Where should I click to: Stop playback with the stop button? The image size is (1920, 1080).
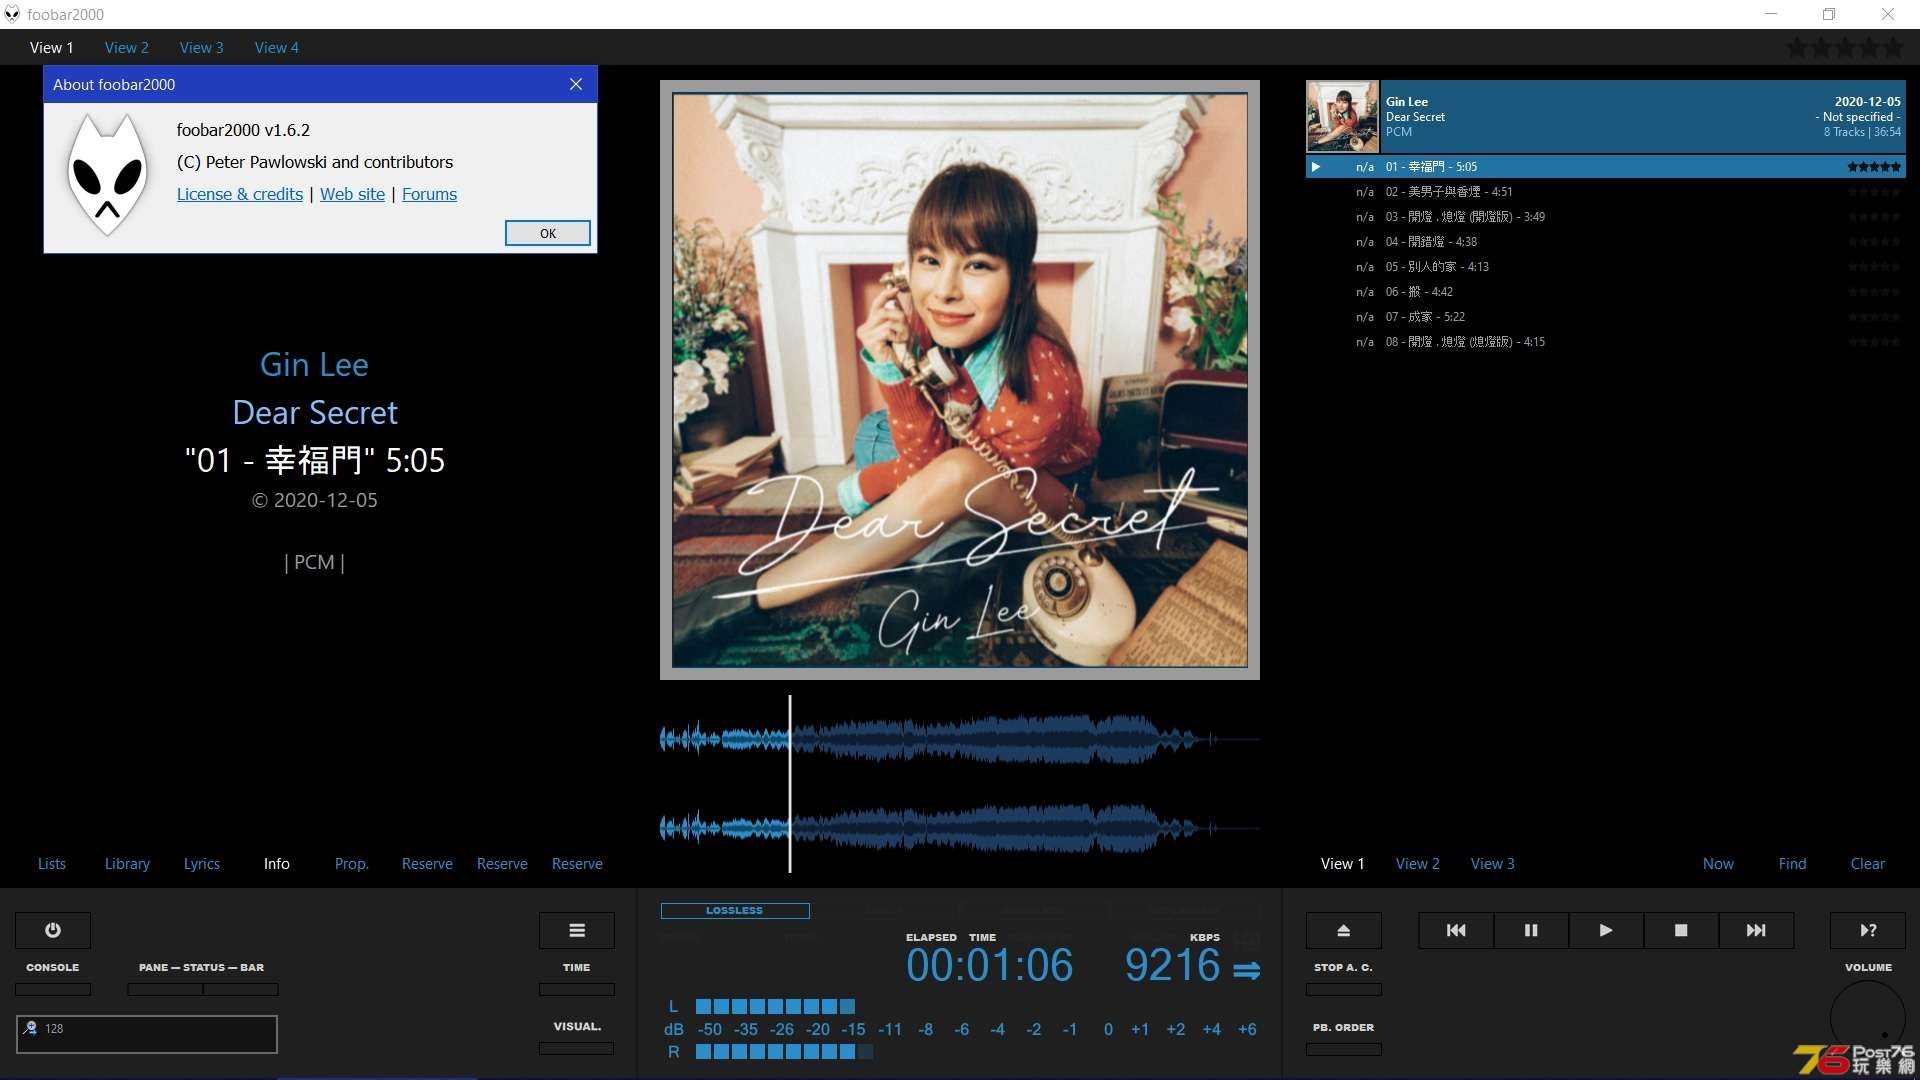(x=1681, y=930)
